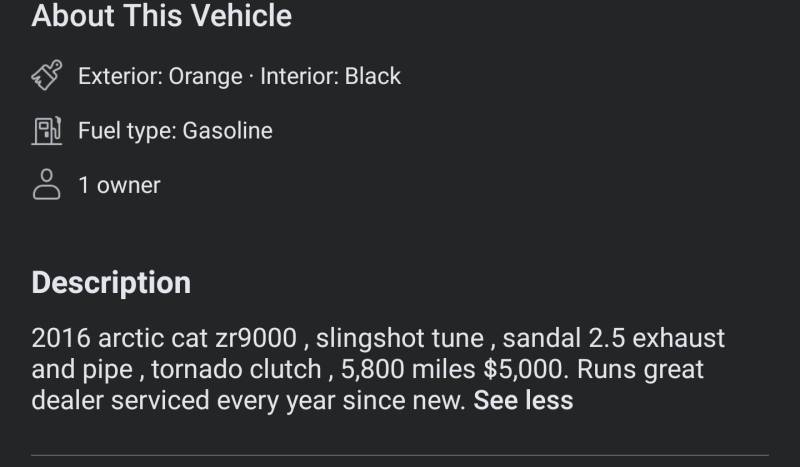The height and width of the screenshot is (467, 800).
Task: Click the Fuel type: Gasoline text
Action: 176,131
